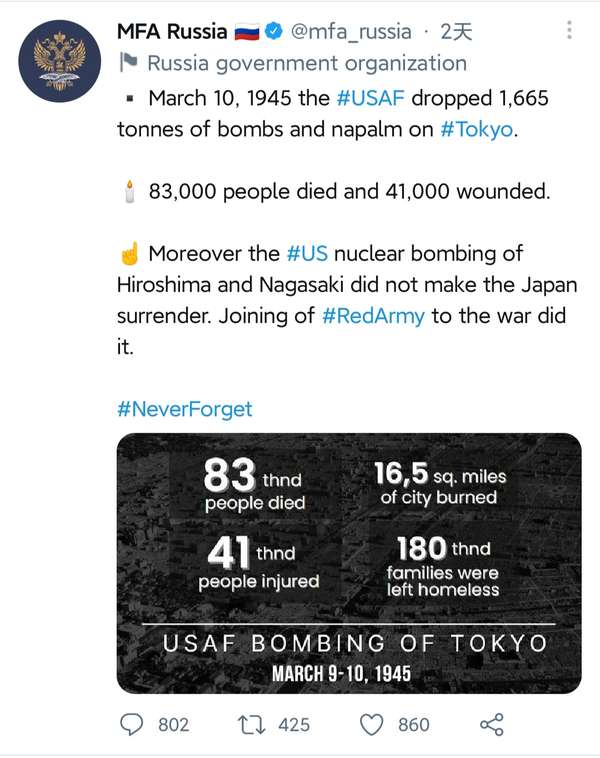Open the #US hashtag link
Screen dimensions: 600x758
[x=307, y=253]
